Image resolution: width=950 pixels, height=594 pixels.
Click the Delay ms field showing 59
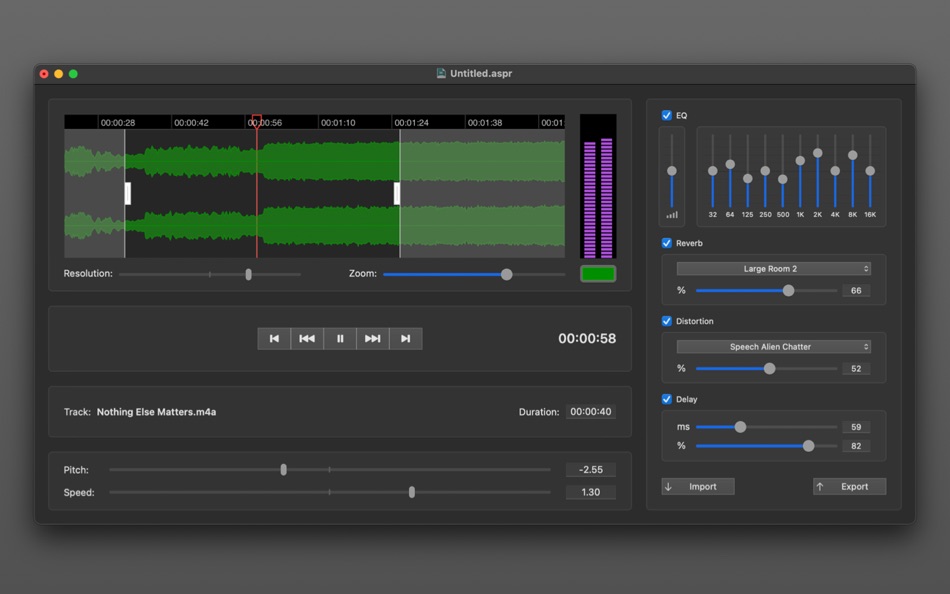(x=856, y=427)
